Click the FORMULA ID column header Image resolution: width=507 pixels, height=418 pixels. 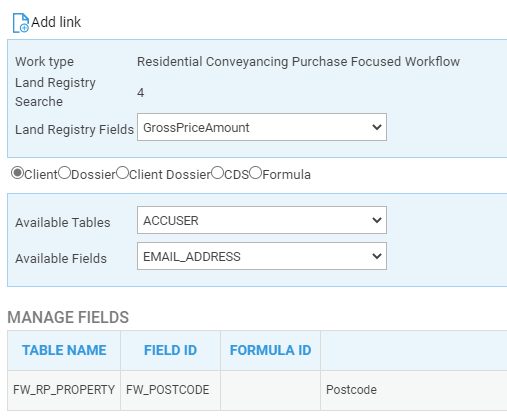270,350
